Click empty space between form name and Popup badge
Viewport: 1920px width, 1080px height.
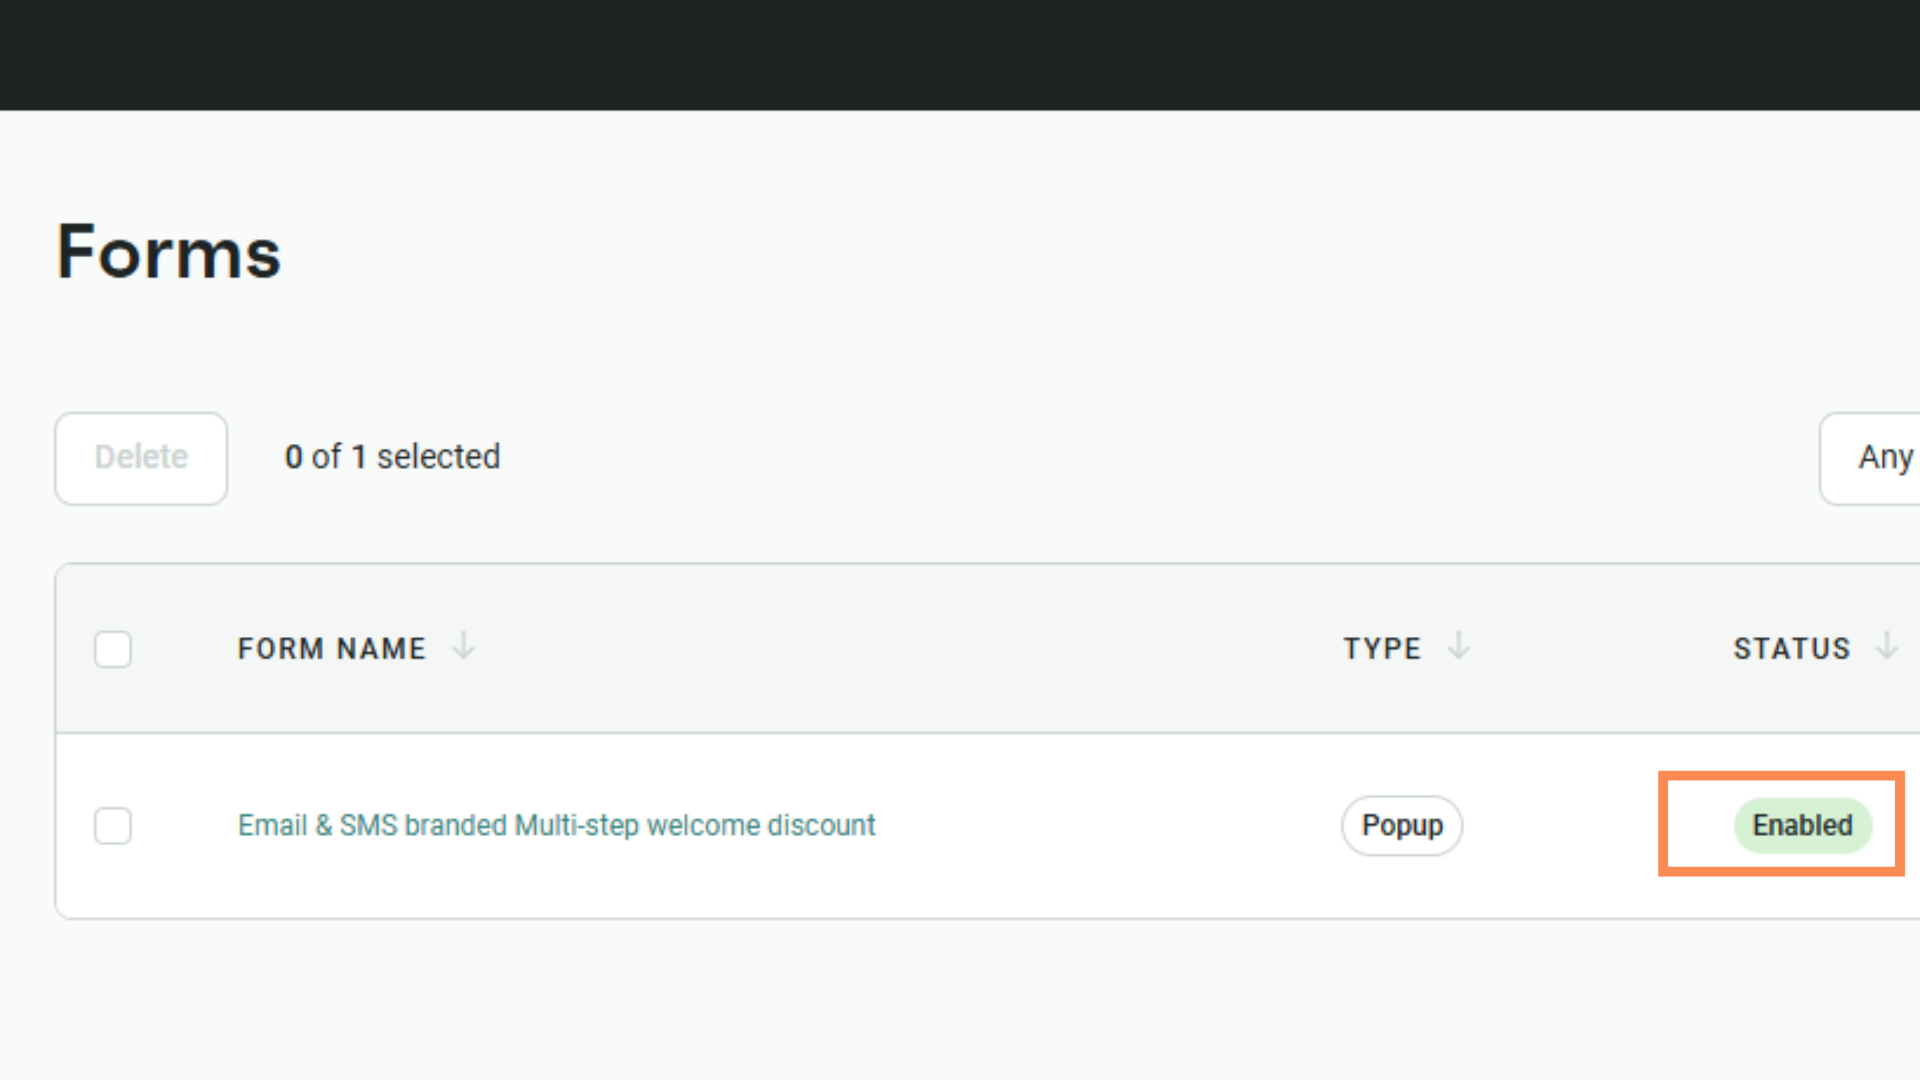[x=1100, y=826]
